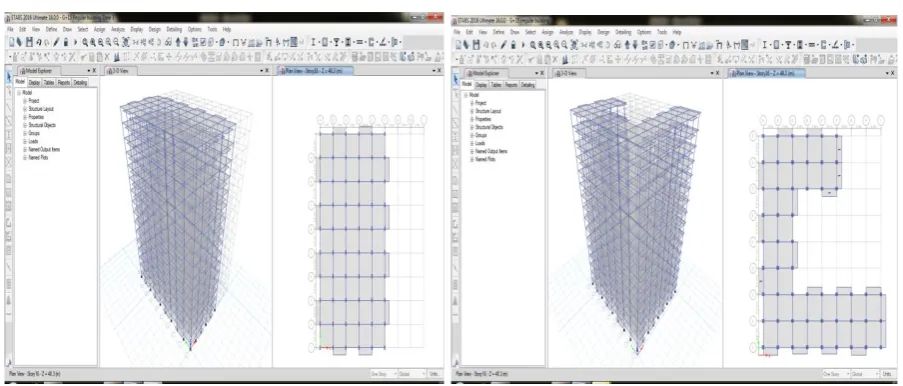Select pointer tool in L-shaped building window sidebar
This screenshot has width=903, height=386.
click(456, 80)
